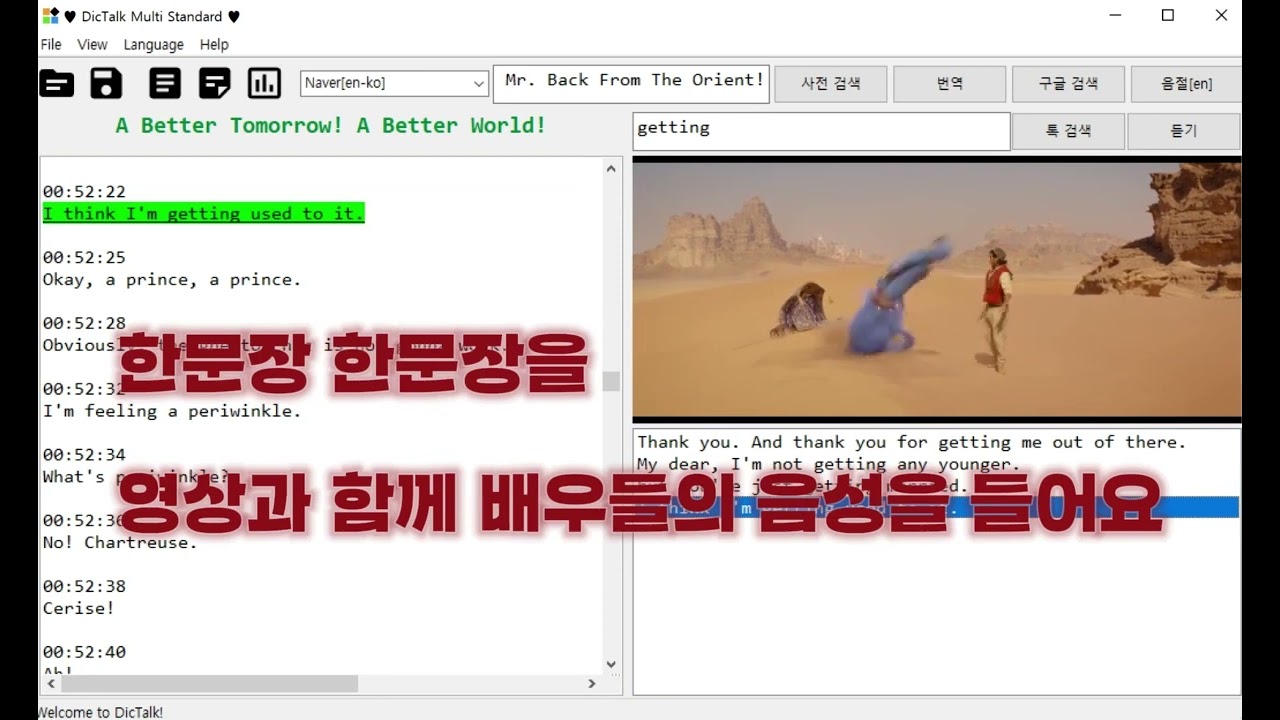Click the 사전 검색 button

click(831, 84)
